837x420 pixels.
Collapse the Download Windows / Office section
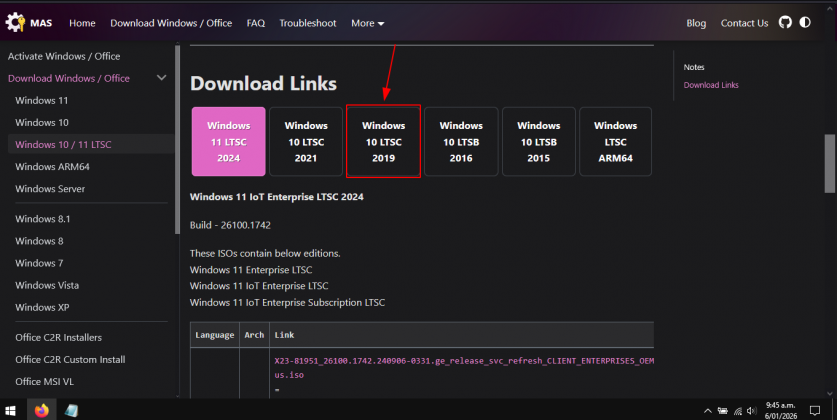click(161, 78)
